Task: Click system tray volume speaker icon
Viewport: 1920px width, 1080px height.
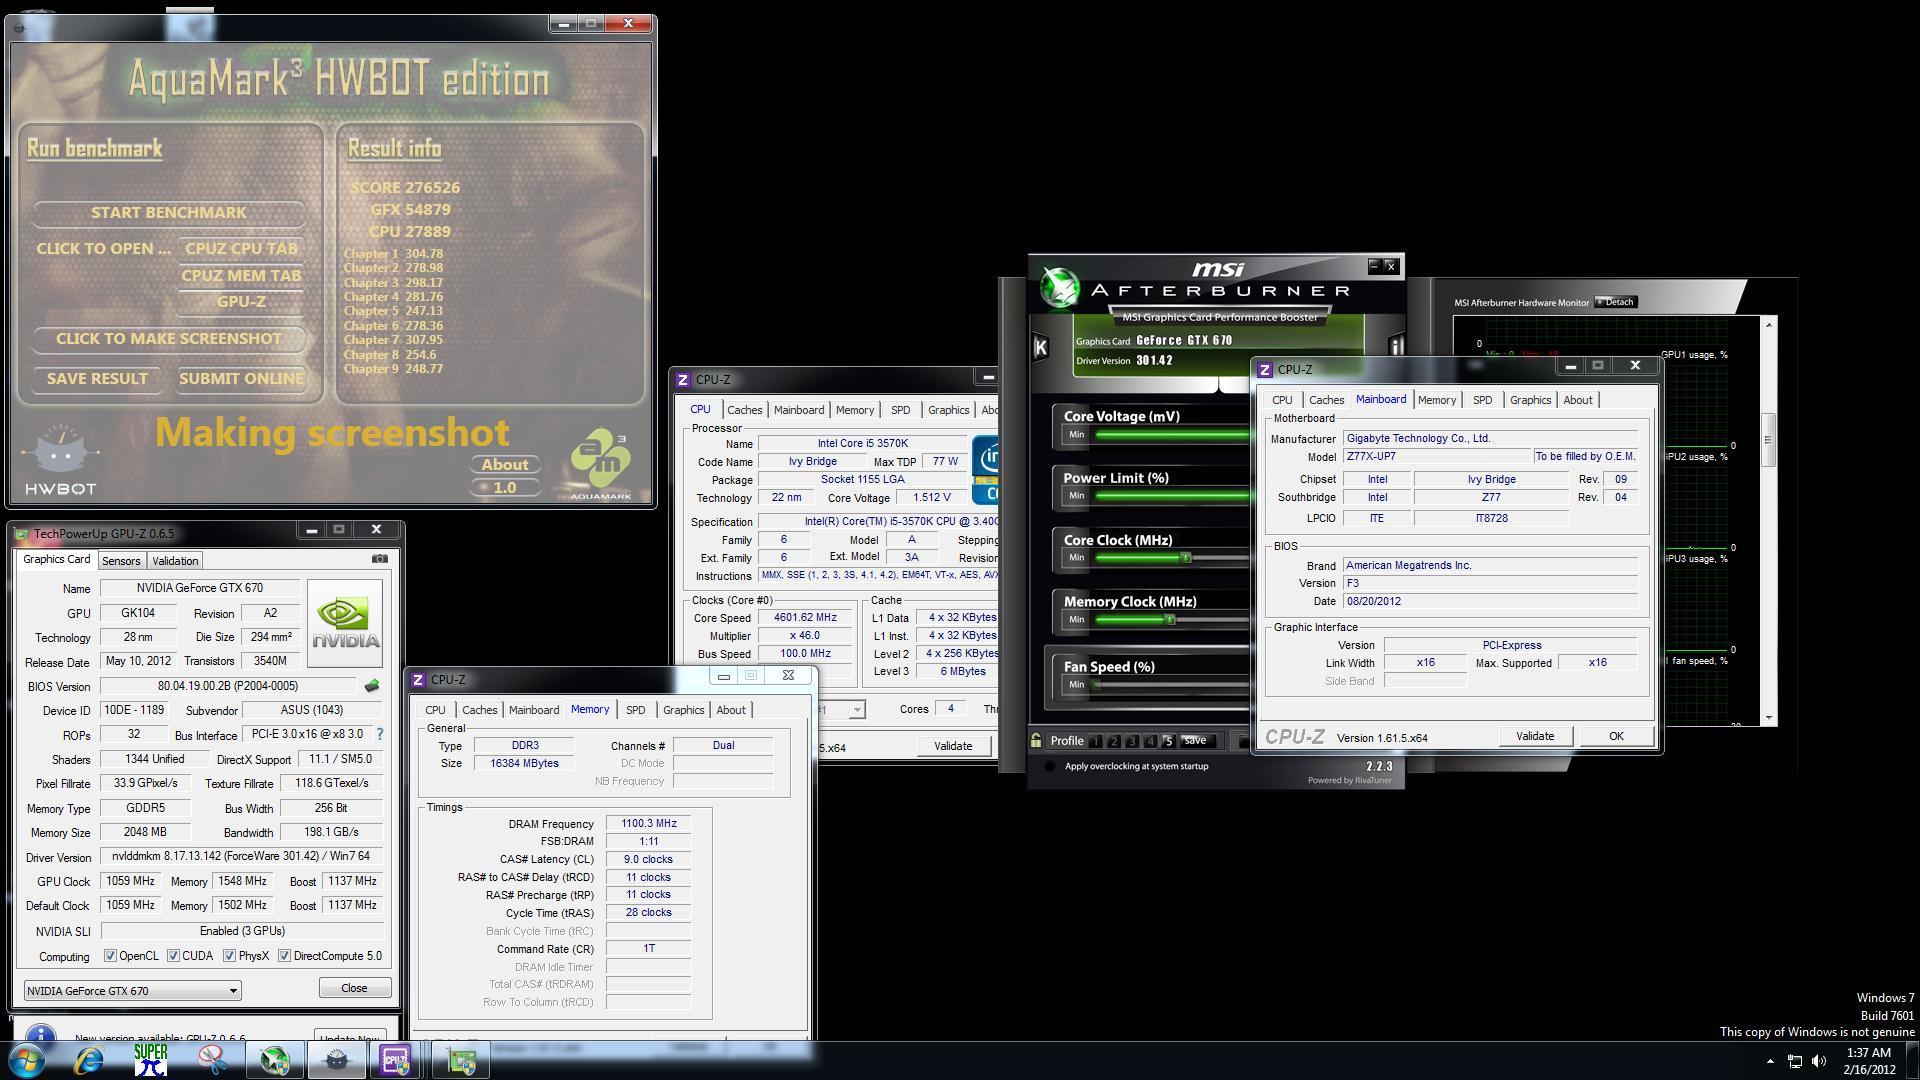Action: [x=1819, y=1061]
